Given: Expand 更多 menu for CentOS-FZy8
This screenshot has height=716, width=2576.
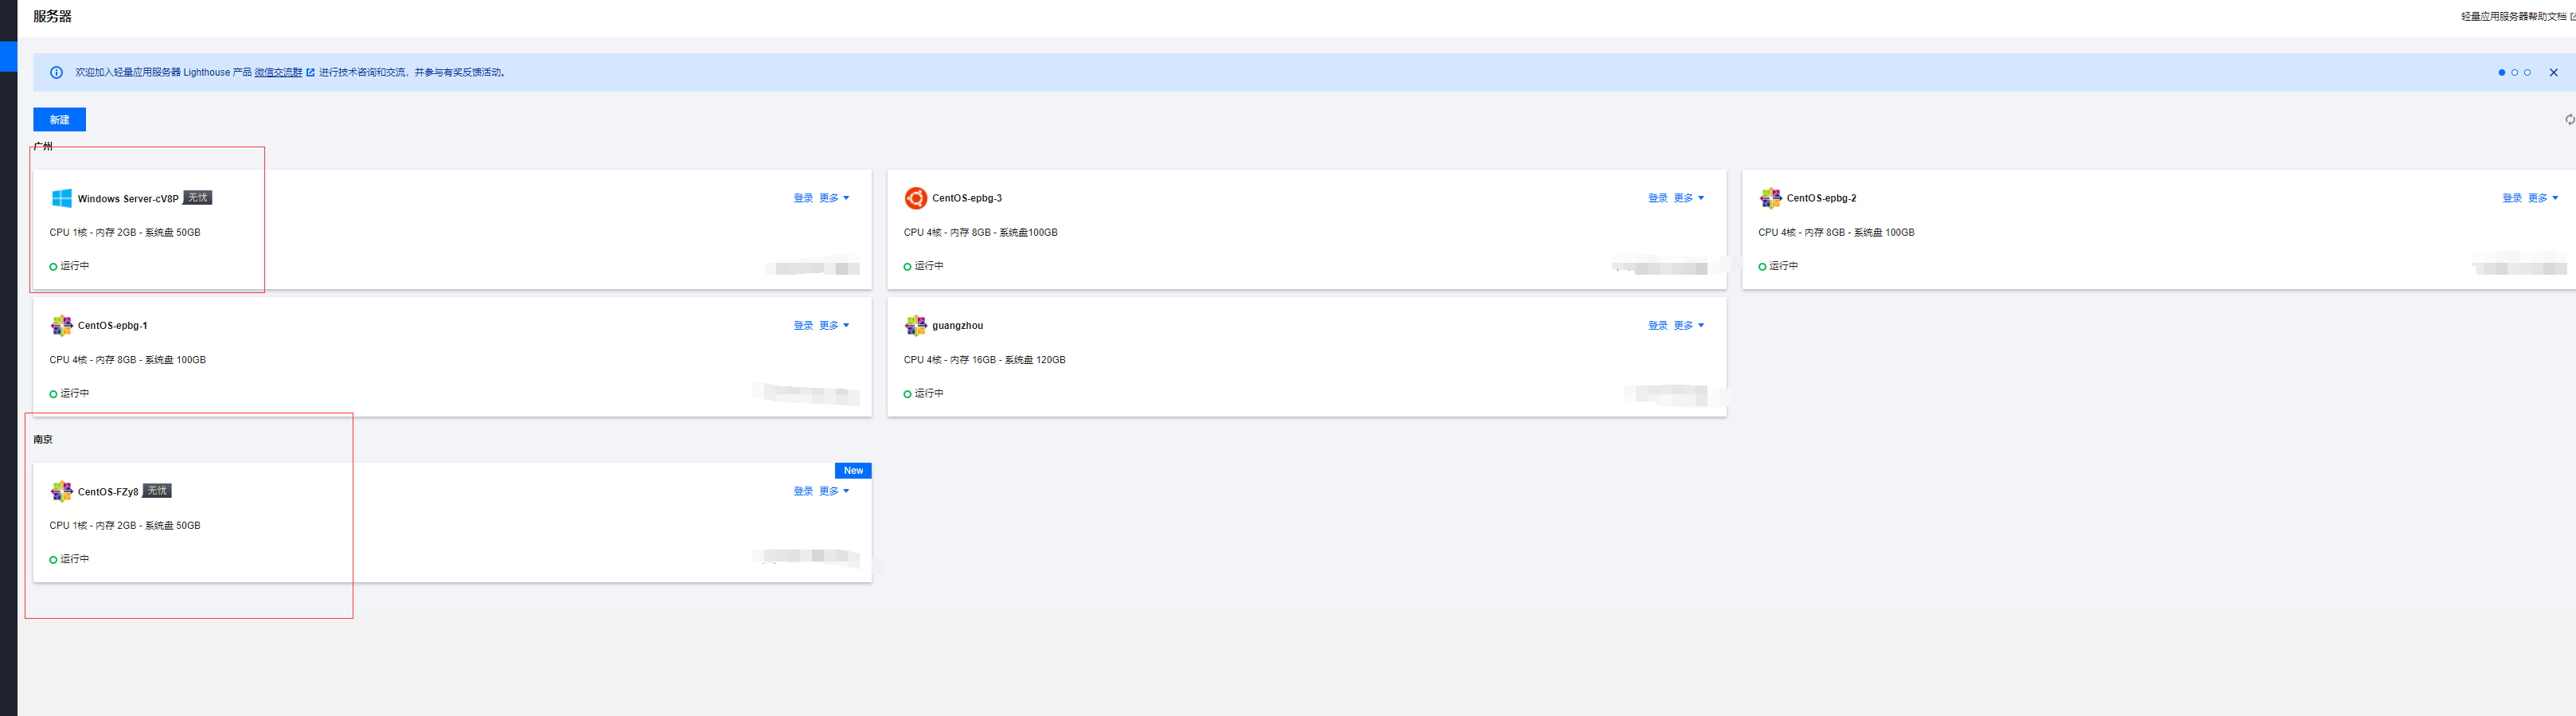Looking at the screenshot, I should [x=834, y=491].
